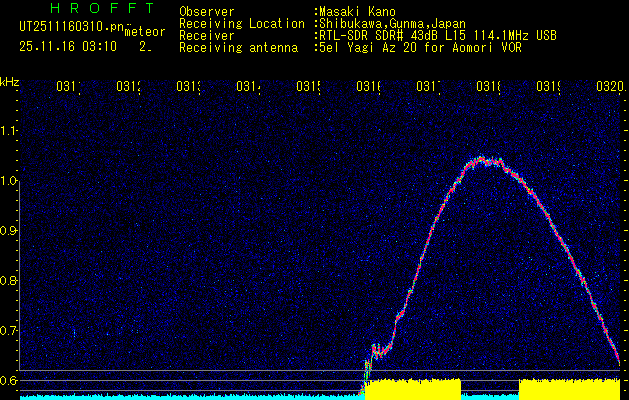Viewport: 629px width, 400px height.
Task: Select the 1.0 frequency axis tick
Action: (x=9, y=181)
